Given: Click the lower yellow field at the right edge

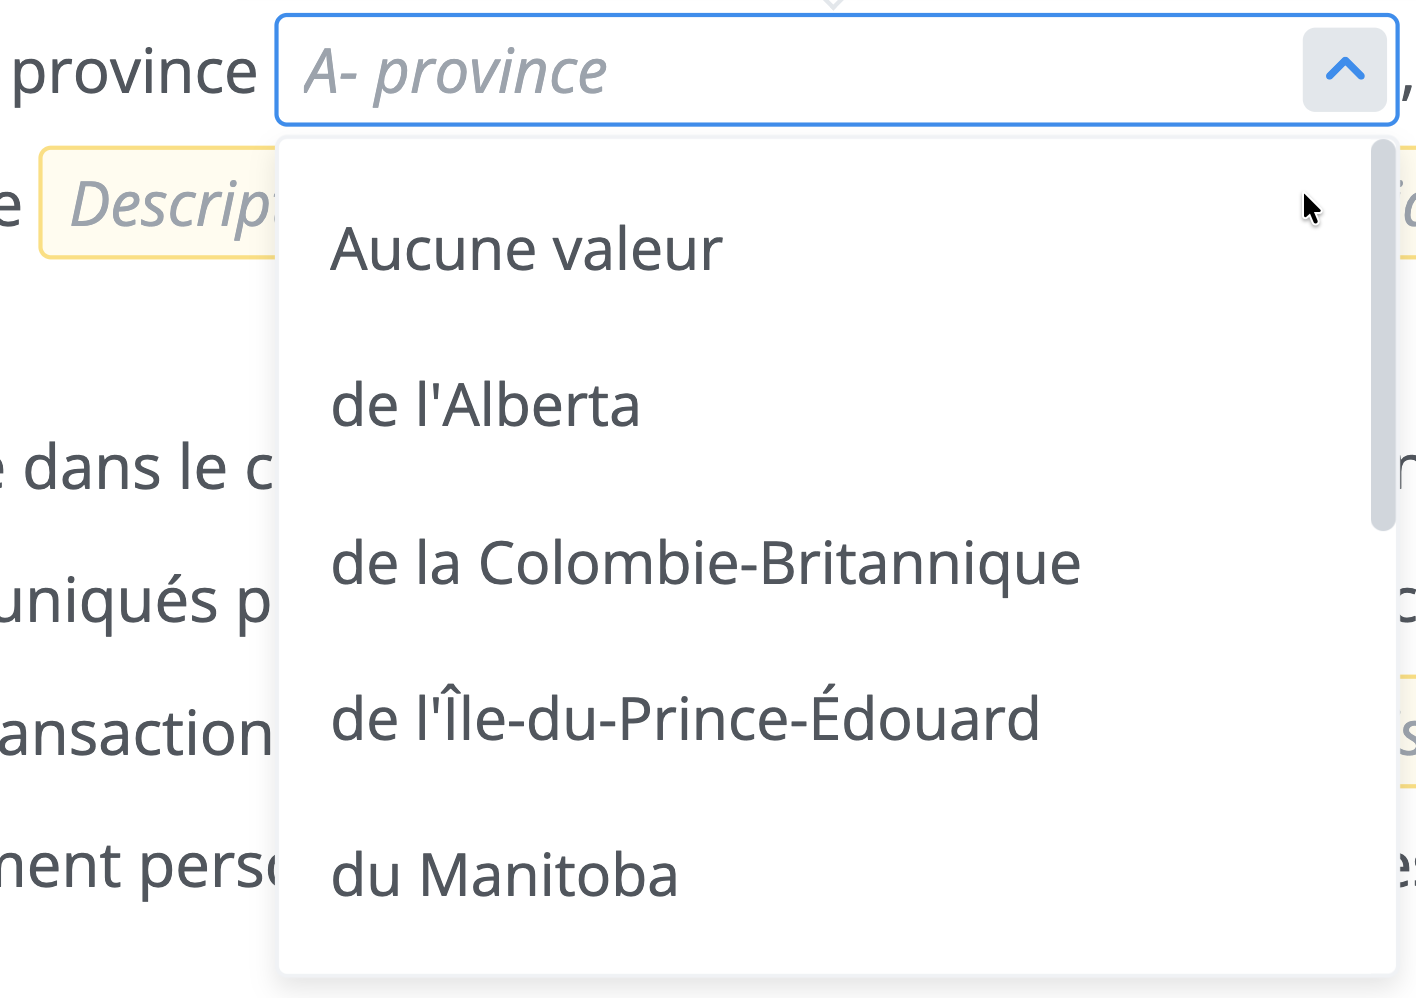Looking at the screenshot, I should click(x=1406, y=732).
